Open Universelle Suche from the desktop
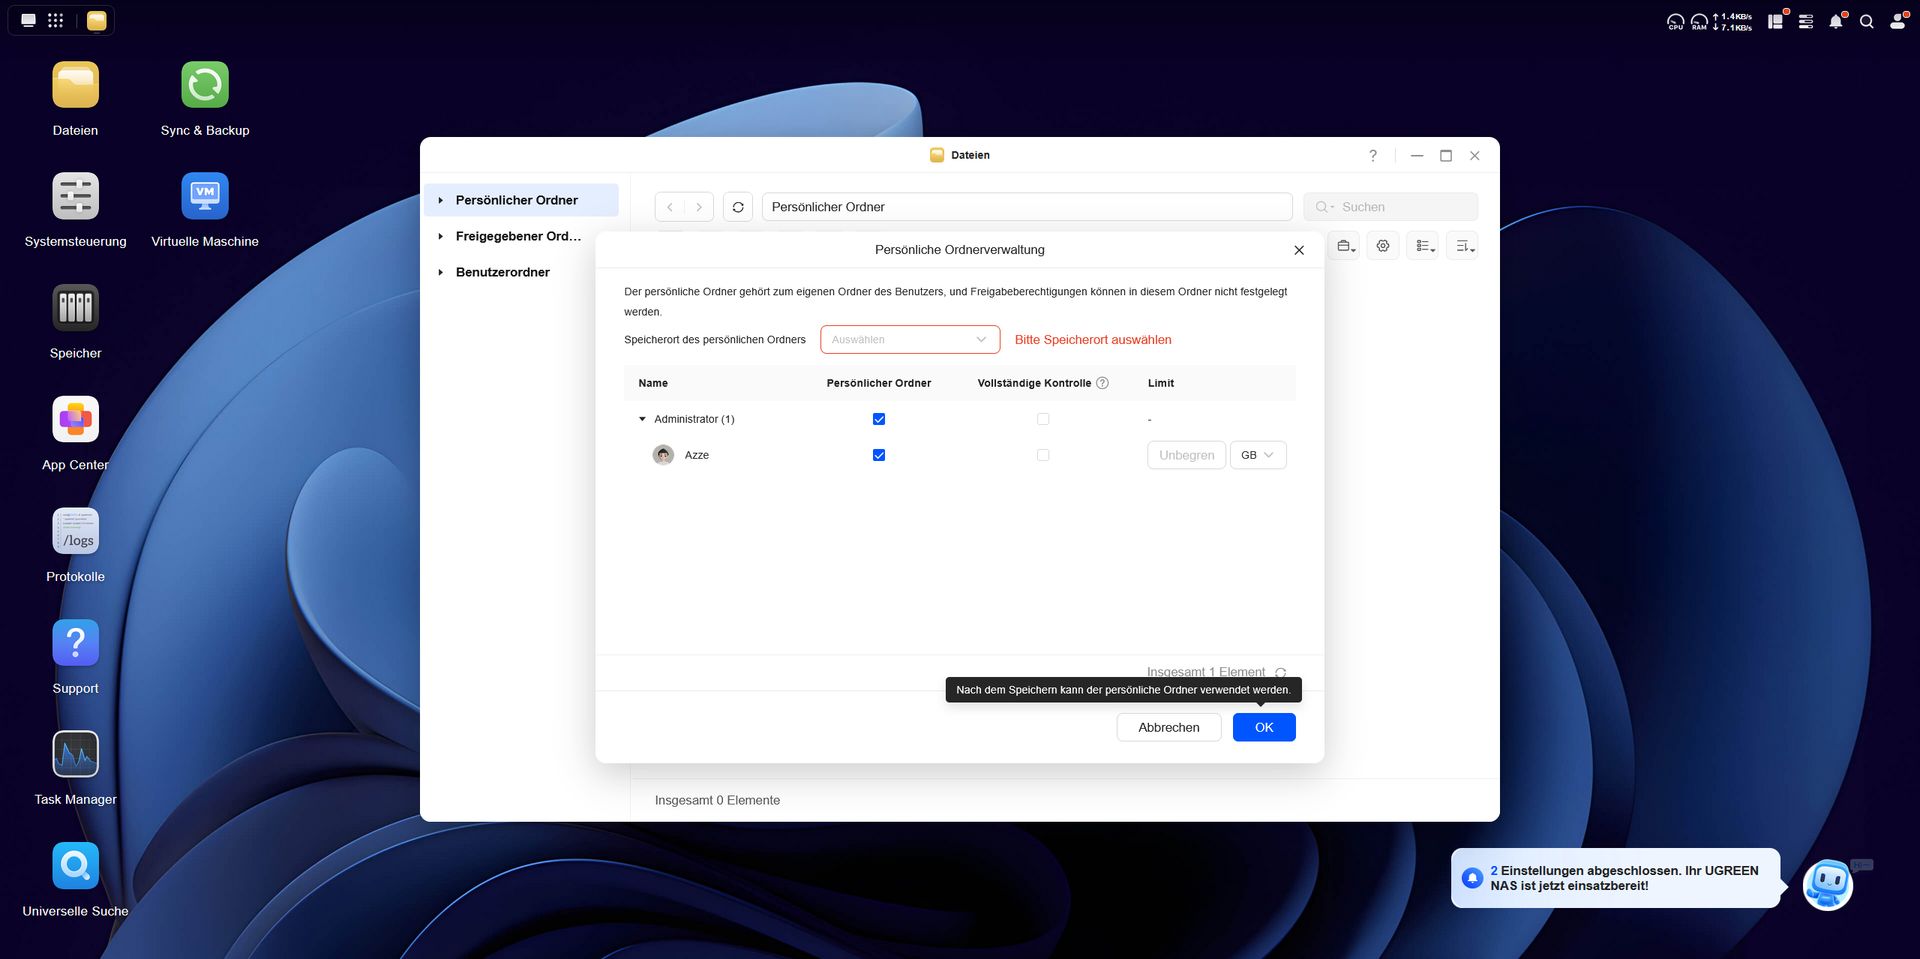The height and width of the screenshot is (959, 1920). tap(75, 865)
